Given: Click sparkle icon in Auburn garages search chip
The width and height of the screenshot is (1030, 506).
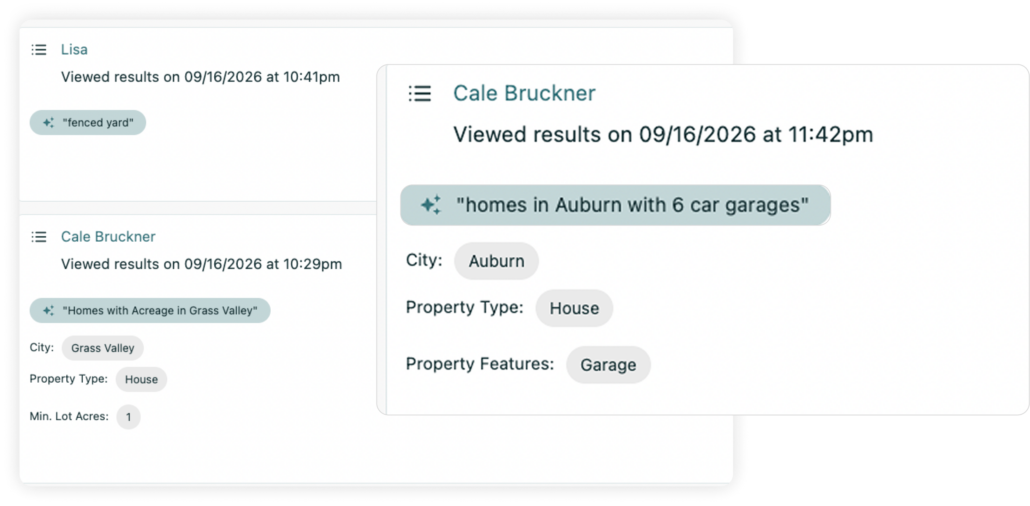Looking at the screenshot, I should 430,205.
